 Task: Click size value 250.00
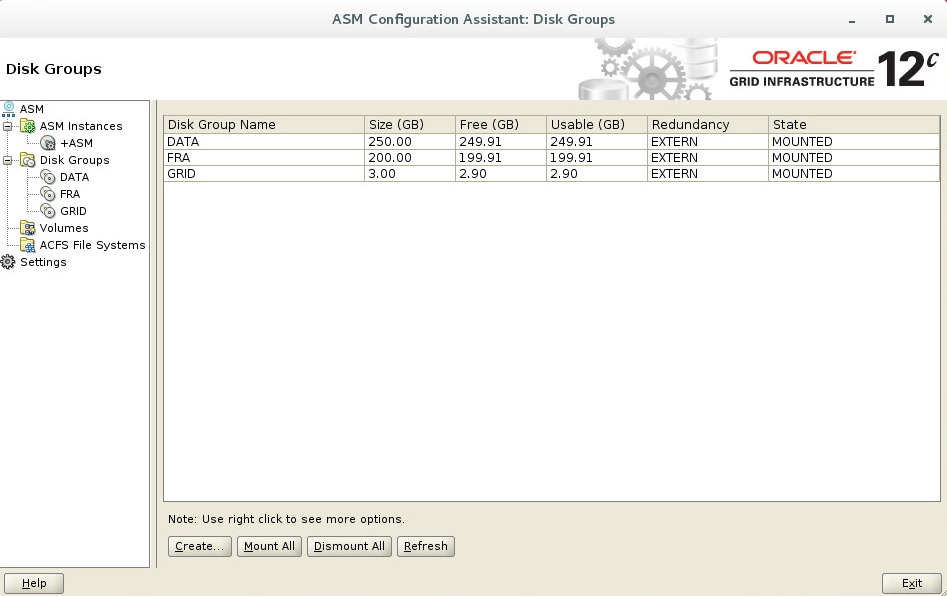[x=390, y=142]
